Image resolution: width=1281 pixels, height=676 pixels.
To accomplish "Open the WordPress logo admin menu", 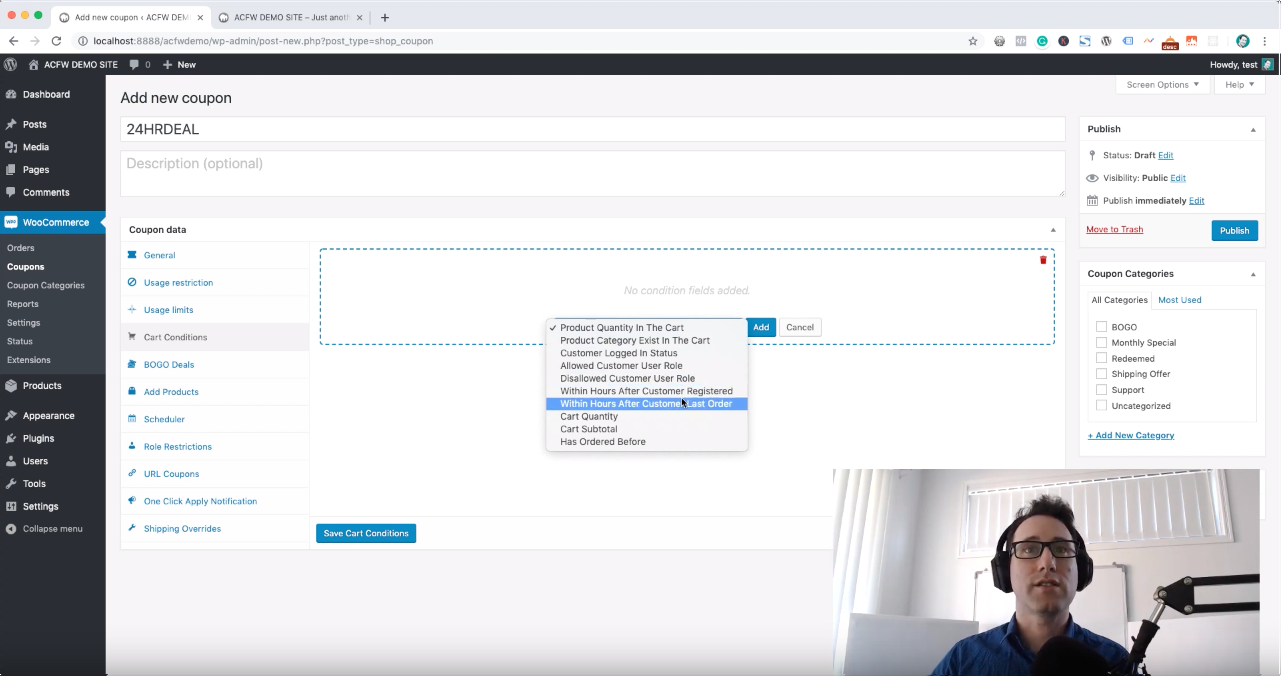I will [11, 64].
